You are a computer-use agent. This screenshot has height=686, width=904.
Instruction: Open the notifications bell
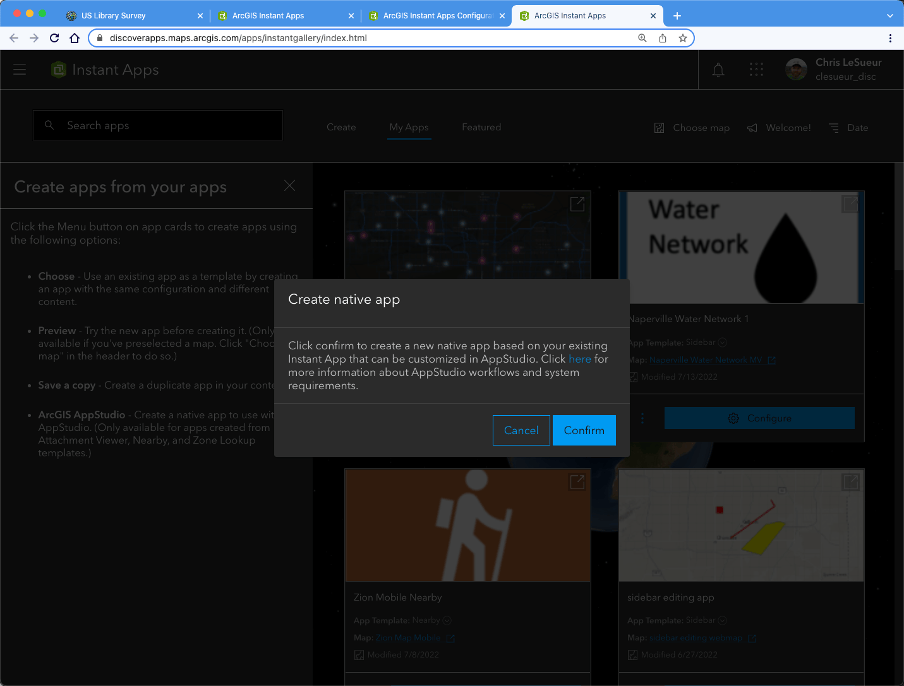[x=718, y=70]
